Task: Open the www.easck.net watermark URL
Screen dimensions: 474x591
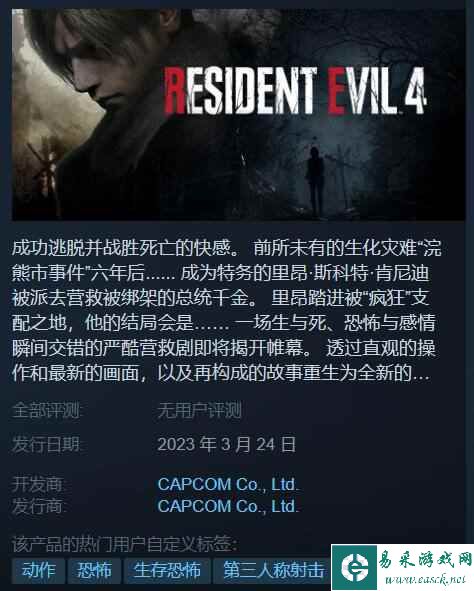Action: click(425, 579)
